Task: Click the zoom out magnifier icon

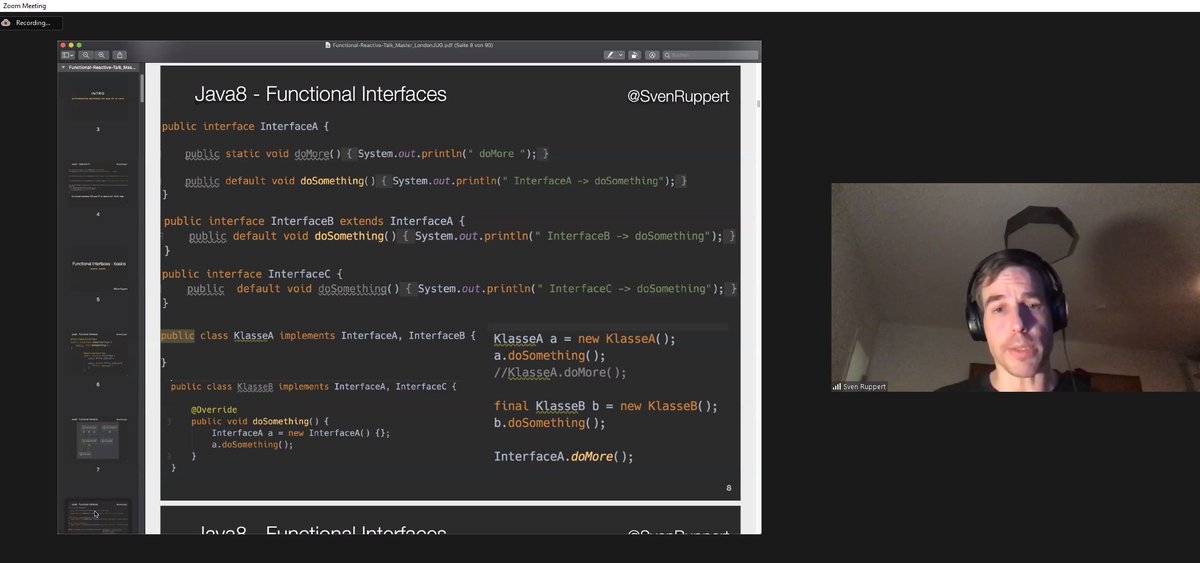Action: (86, 55)
